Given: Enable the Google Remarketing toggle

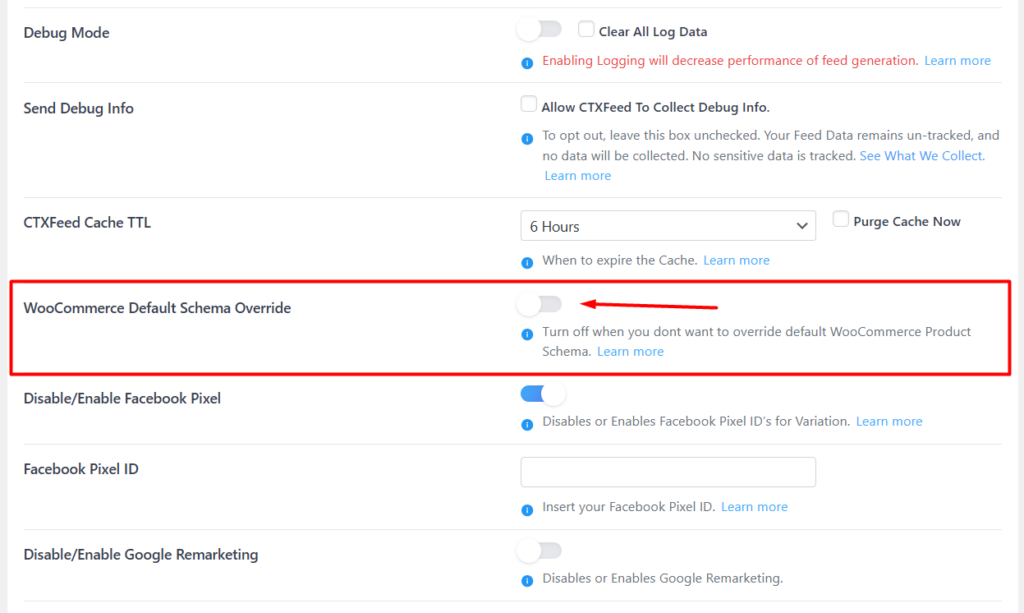Looking at the screenshot, I should [x=539, y=550].
